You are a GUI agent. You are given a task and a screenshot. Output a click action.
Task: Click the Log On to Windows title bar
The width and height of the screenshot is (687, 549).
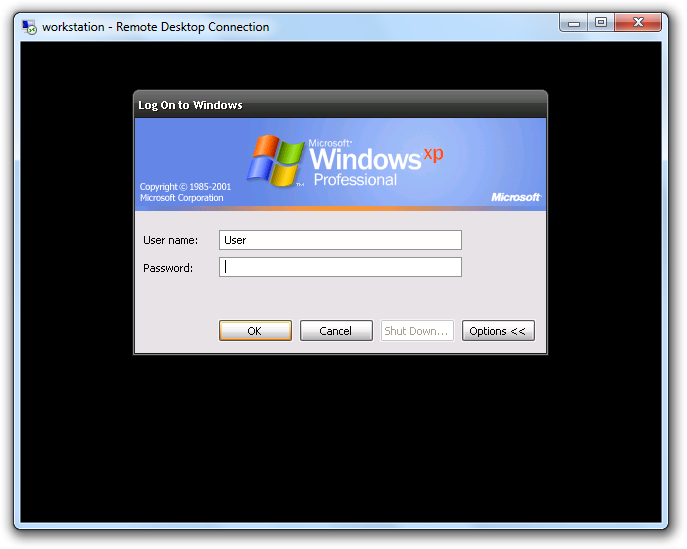point(340,105)
